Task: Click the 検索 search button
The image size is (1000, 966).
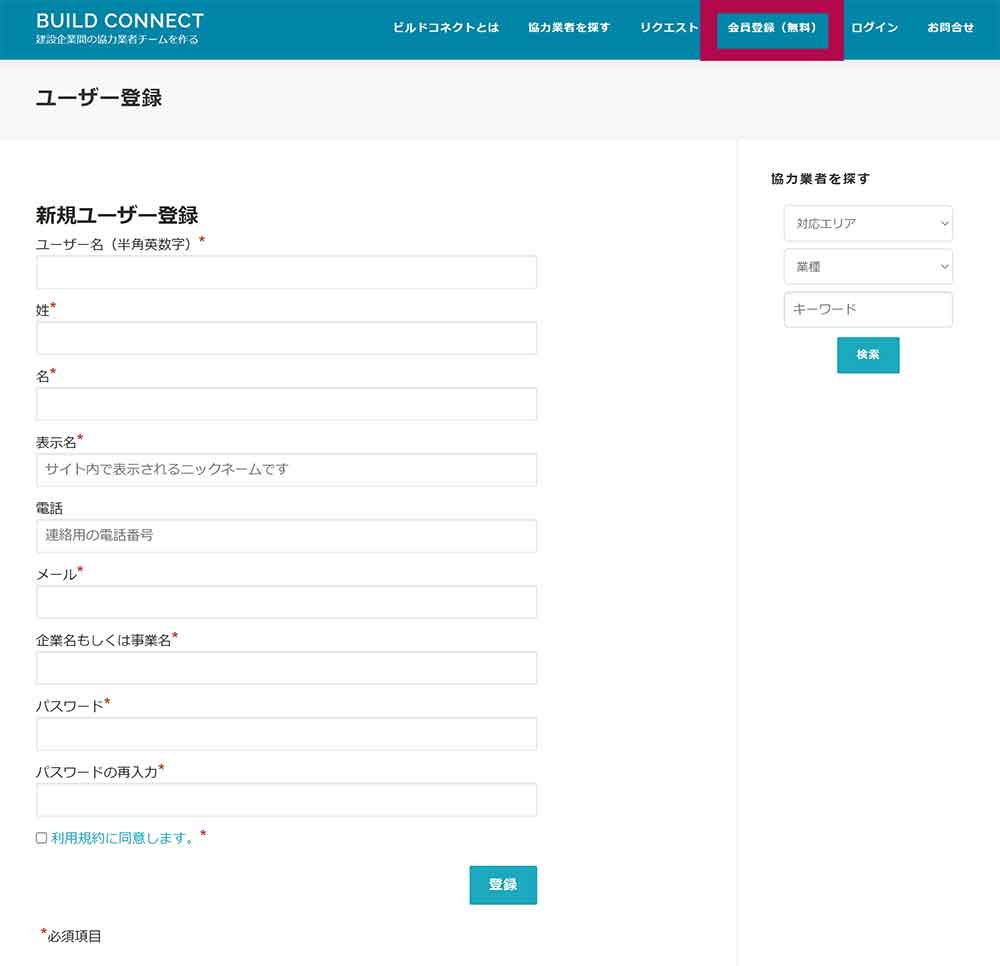Action: point(867,355)
